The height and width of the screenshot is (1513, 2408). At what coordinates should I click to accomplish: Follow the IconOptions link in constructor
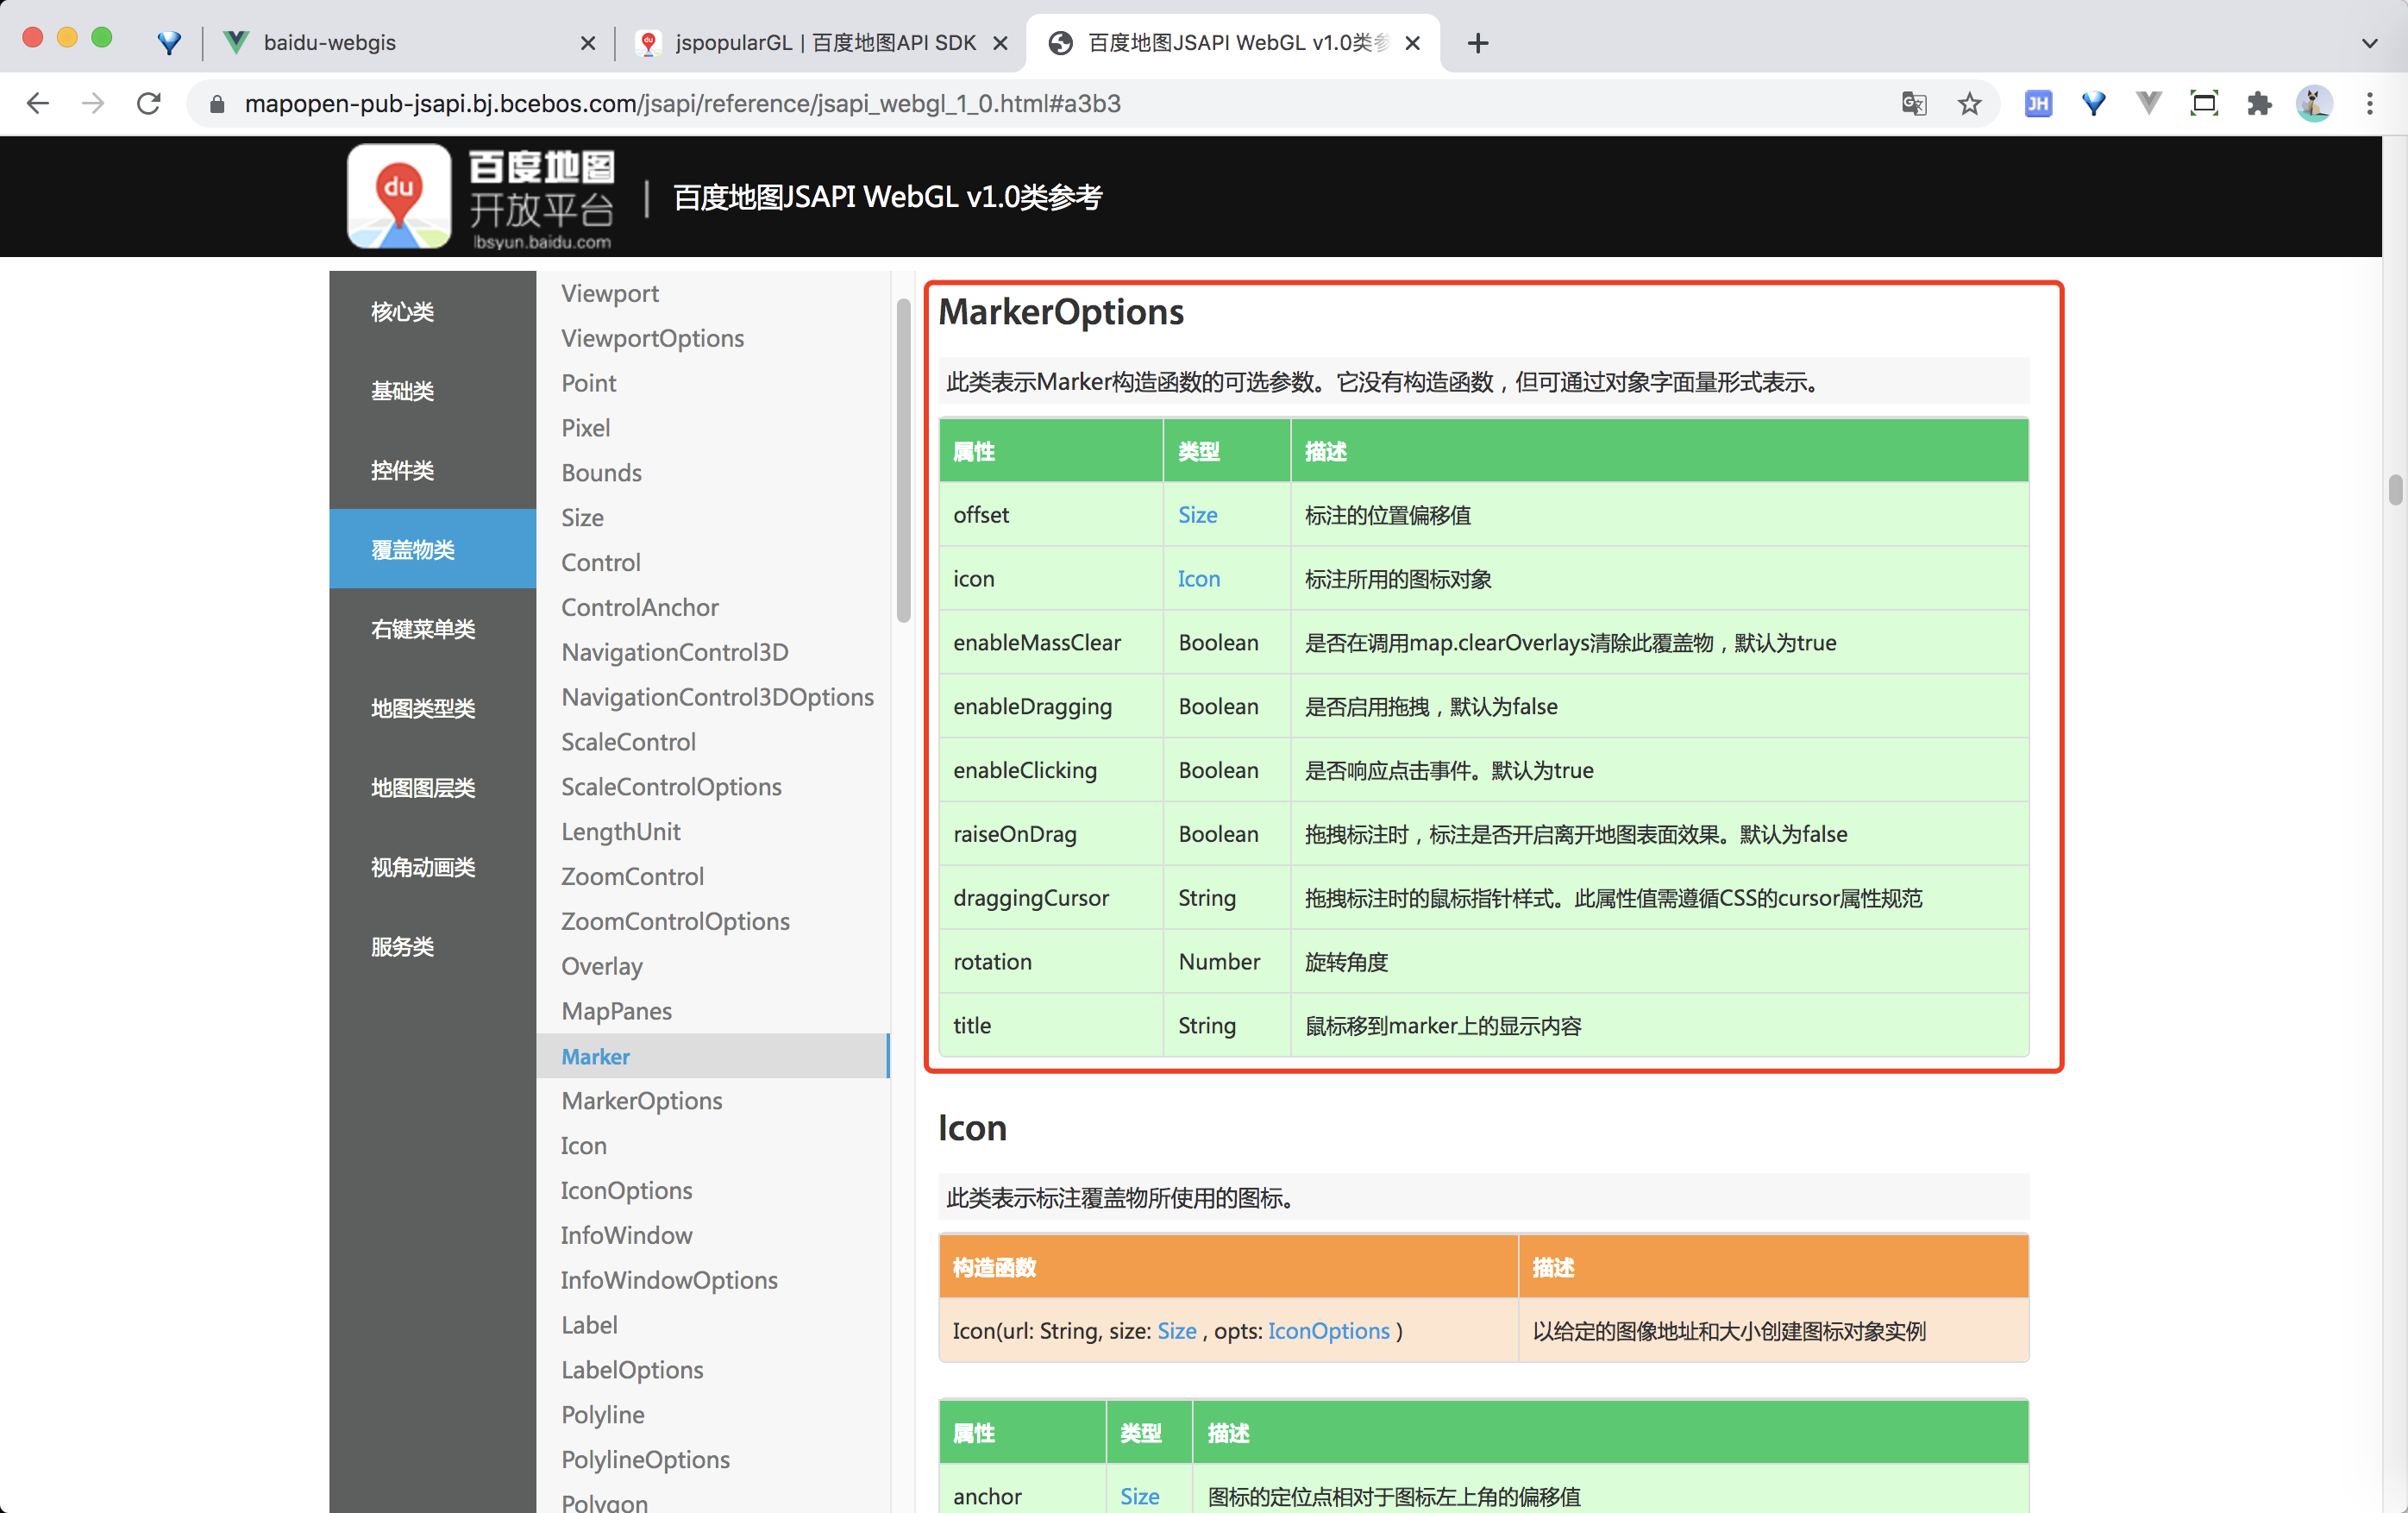pos(1328,1330)
